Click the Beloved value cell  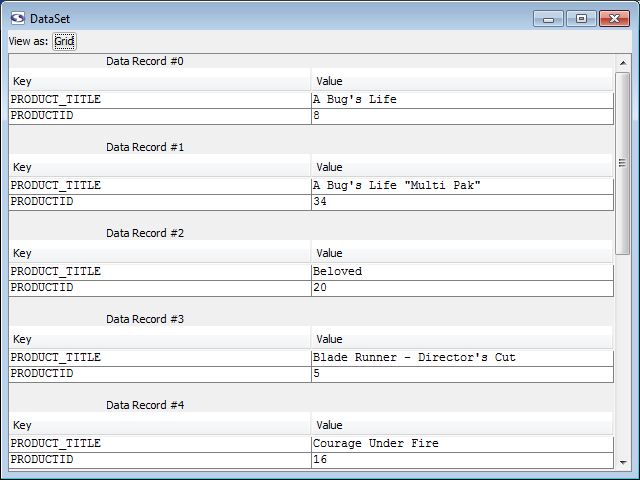click(x=462, y=272)
